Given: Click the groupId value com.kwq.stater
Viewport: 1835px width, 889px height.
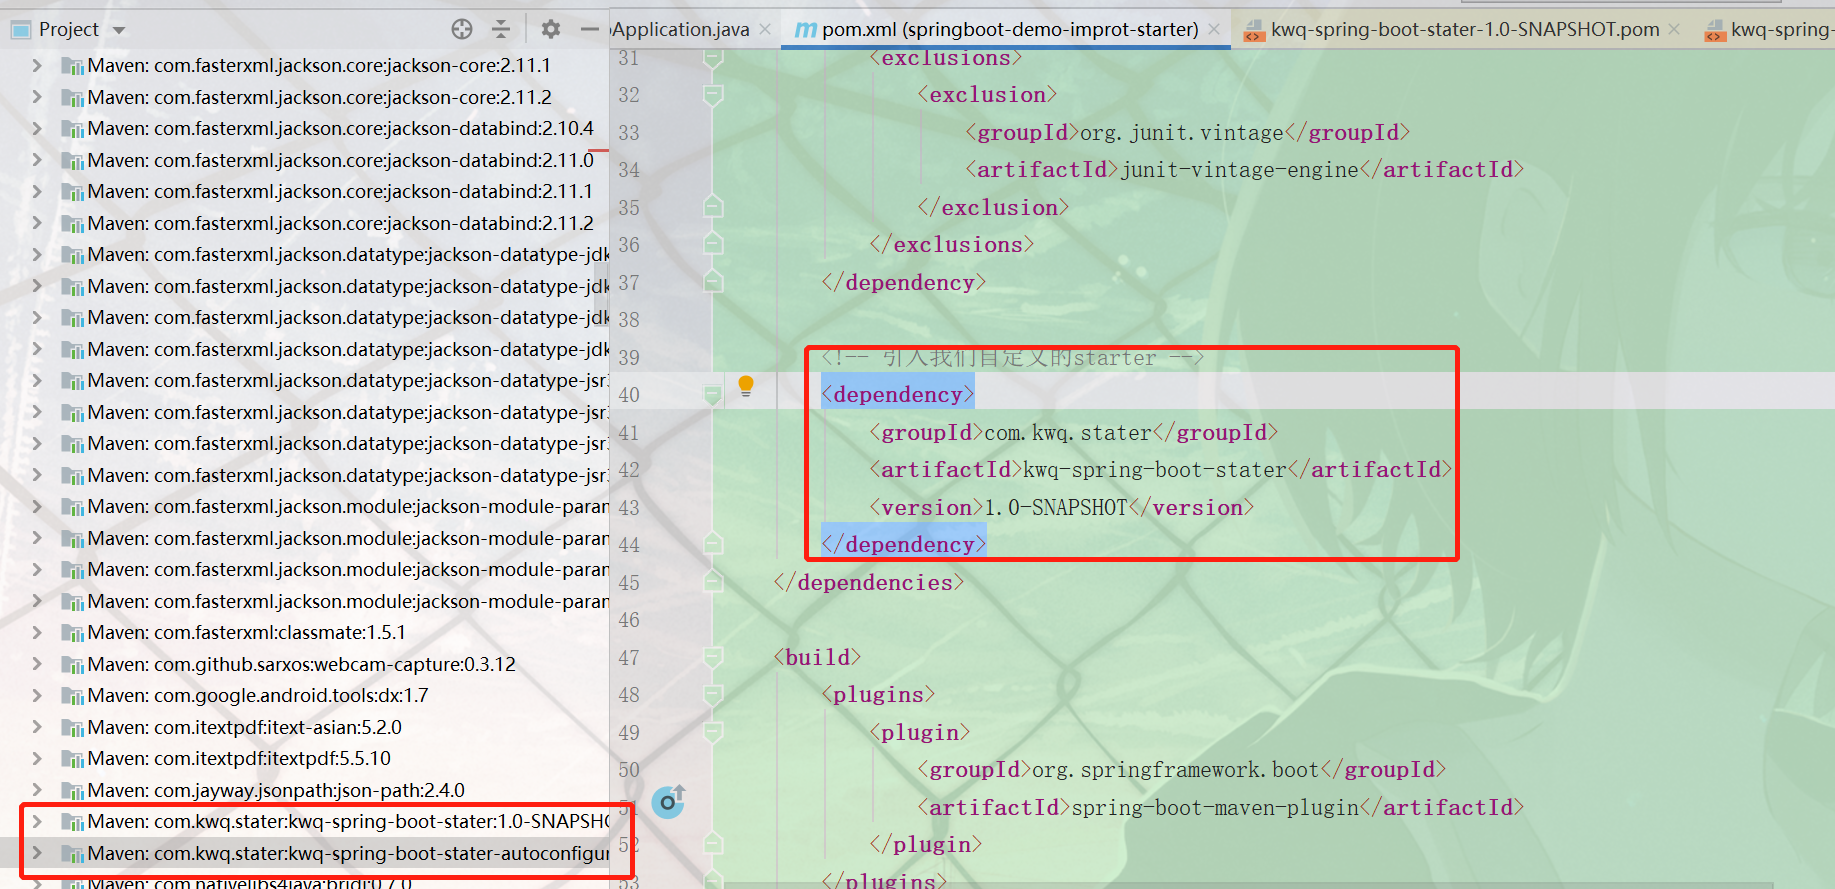Looking at the screenshot, I should [x=1068, y=433].
